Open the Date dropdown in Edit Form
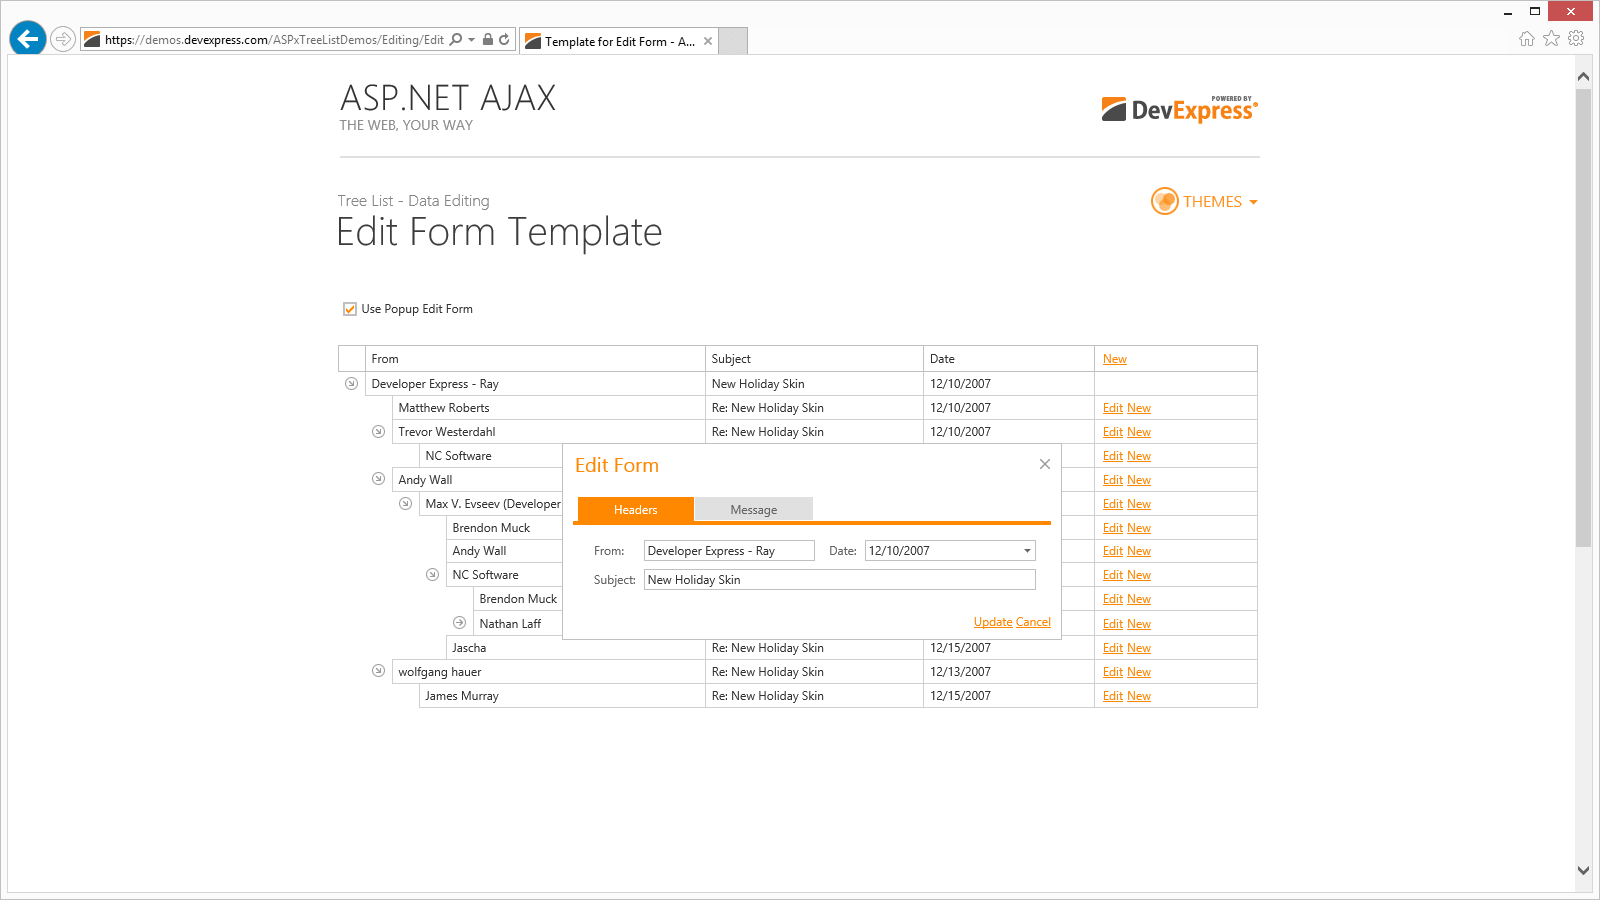The image size is (1600, 900). (1026, 551)
